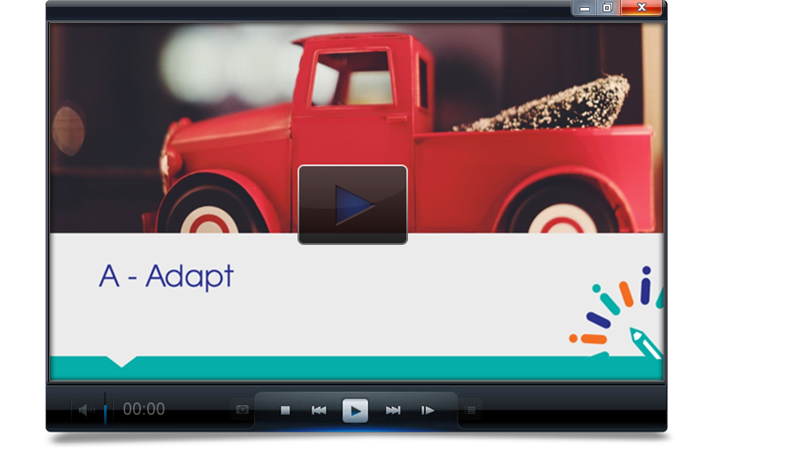The height and width of the screenshot is (467, 800).
Task: Click the 'A - Adapt' title text
Action: (x=166, y=277)
